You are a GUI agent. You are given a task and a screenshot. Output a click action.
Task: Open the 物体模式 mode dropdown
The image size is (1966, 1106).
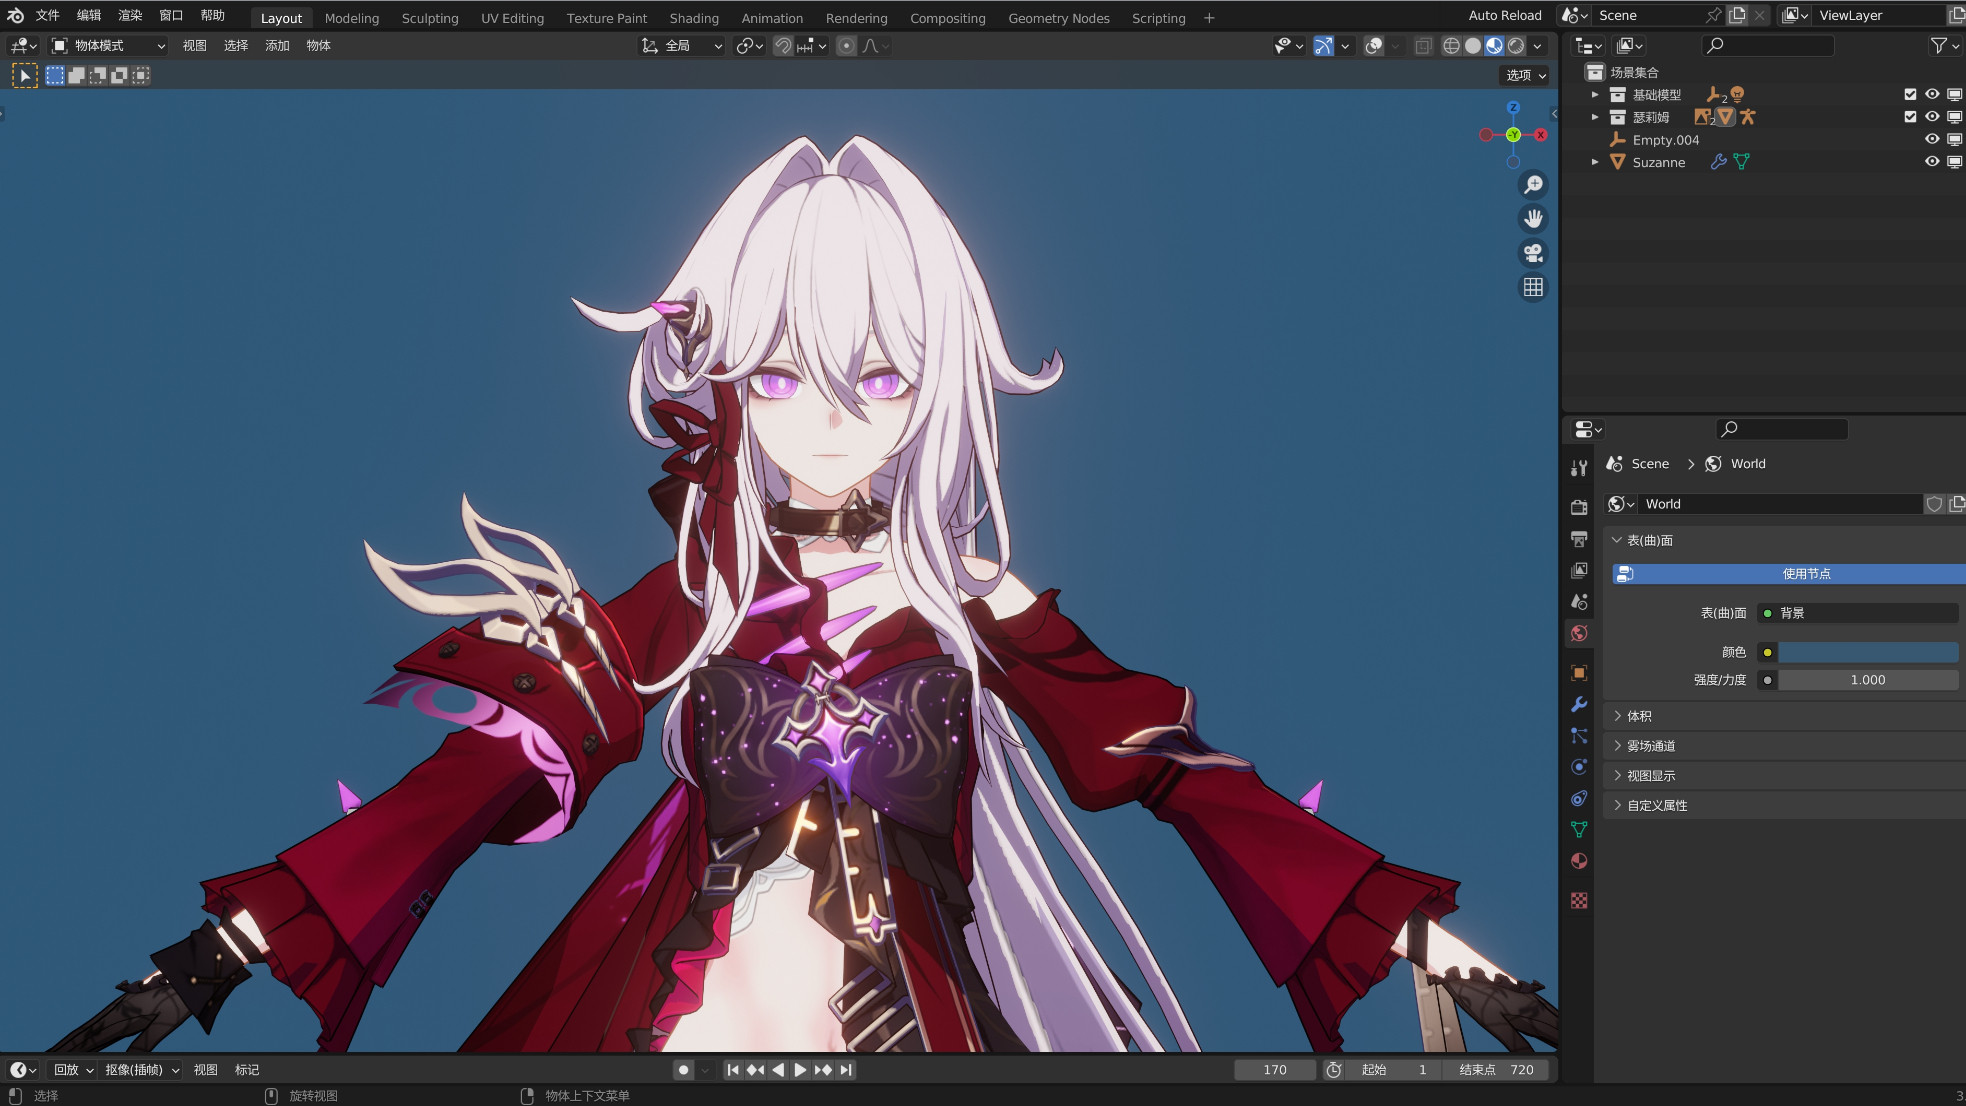[x=108, y=46]
